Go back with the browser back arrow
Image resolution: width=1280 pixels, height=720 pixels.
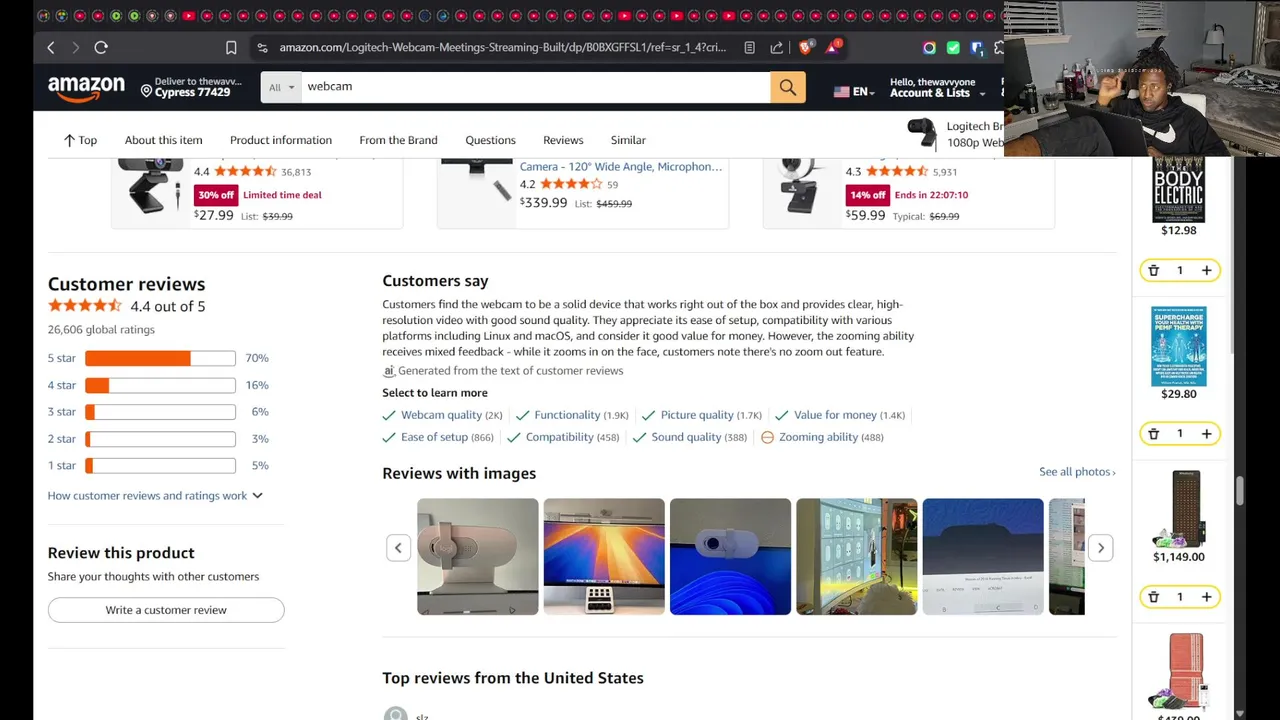pos(51,47)
